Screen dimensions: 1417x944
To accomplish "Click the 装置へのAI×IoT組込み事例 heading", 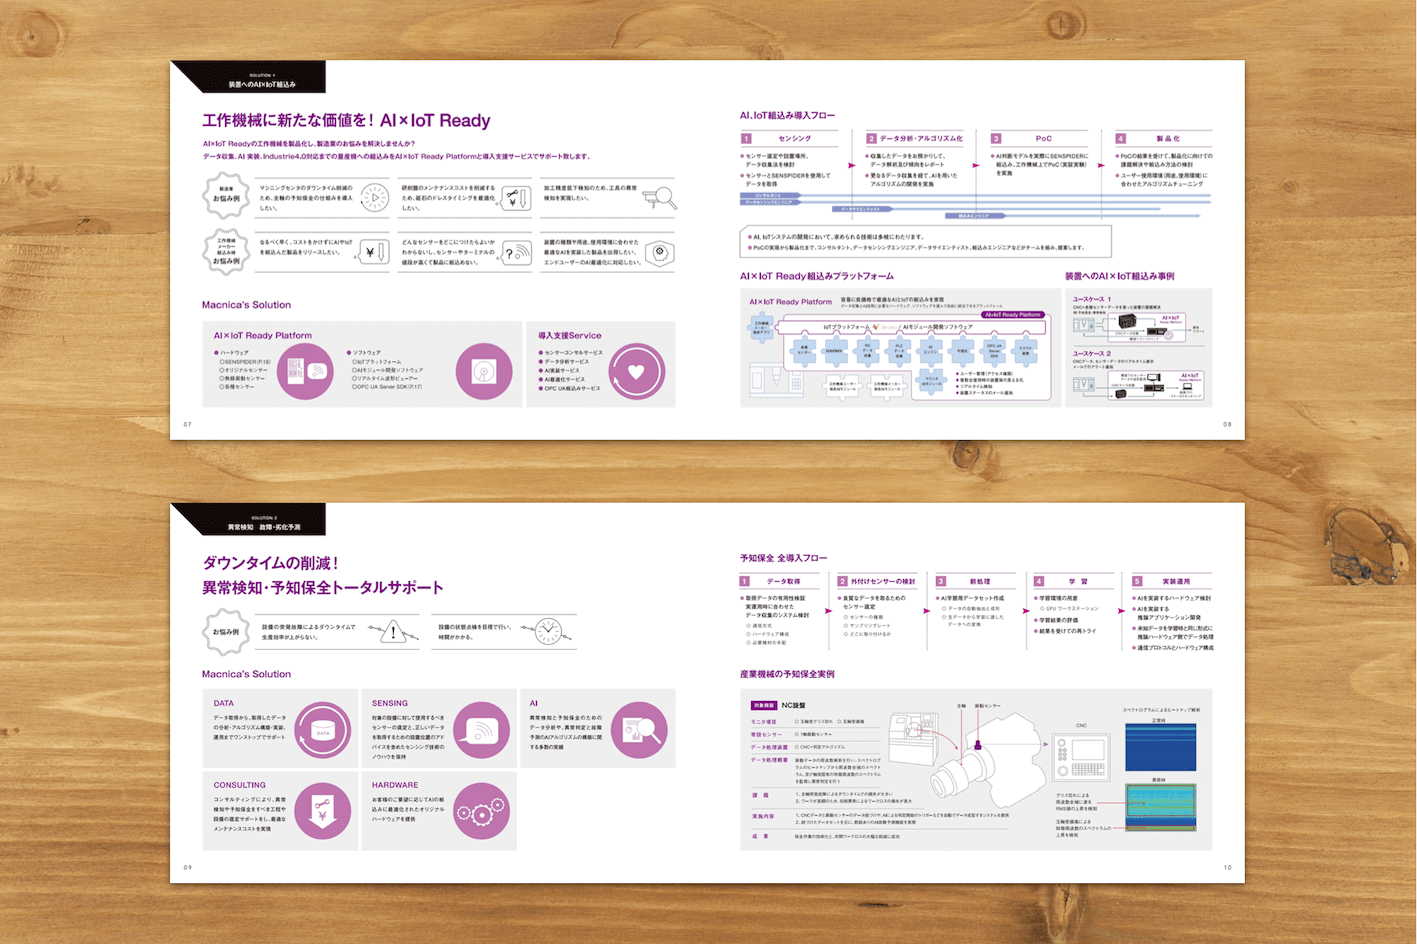I will pyautogui.click(x=1119, y=276).
